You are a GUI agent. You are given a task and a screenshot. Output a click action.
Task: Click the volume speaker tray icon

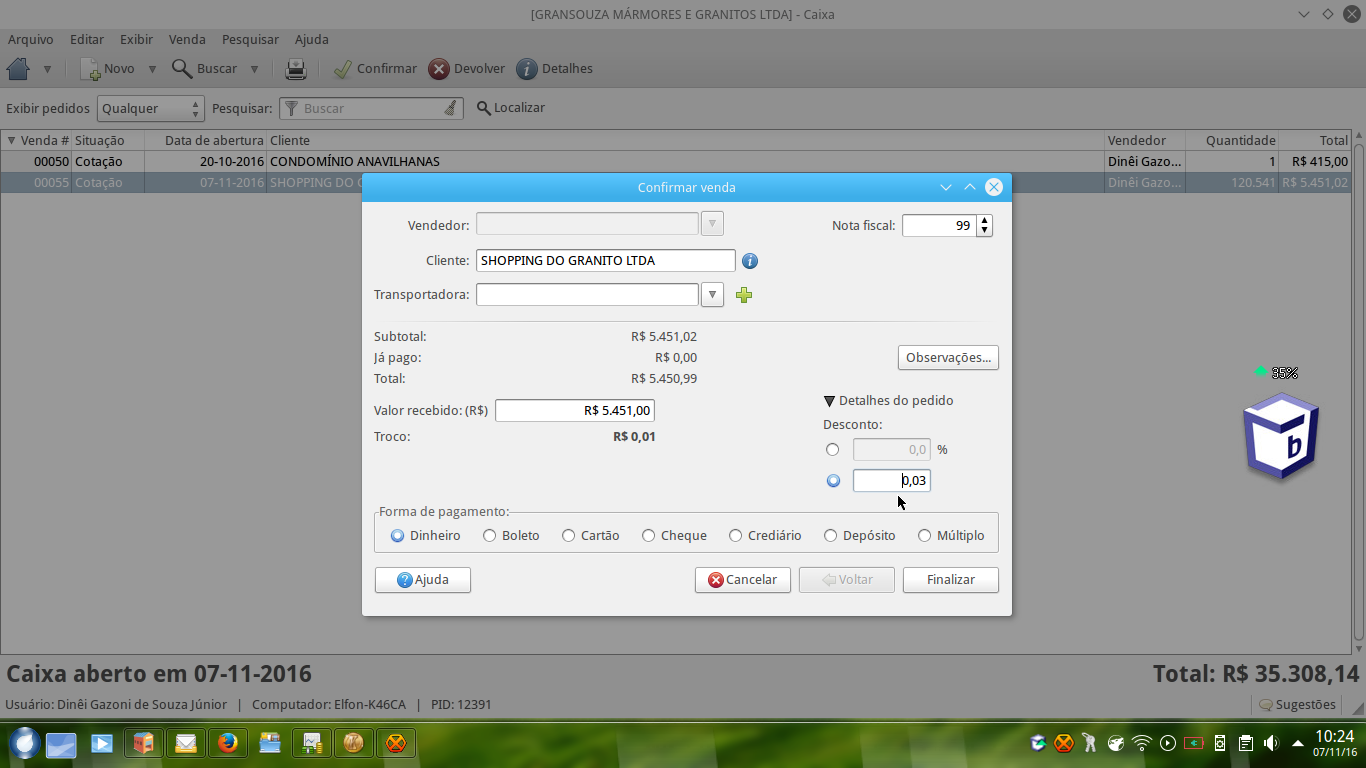(1271, 743)
